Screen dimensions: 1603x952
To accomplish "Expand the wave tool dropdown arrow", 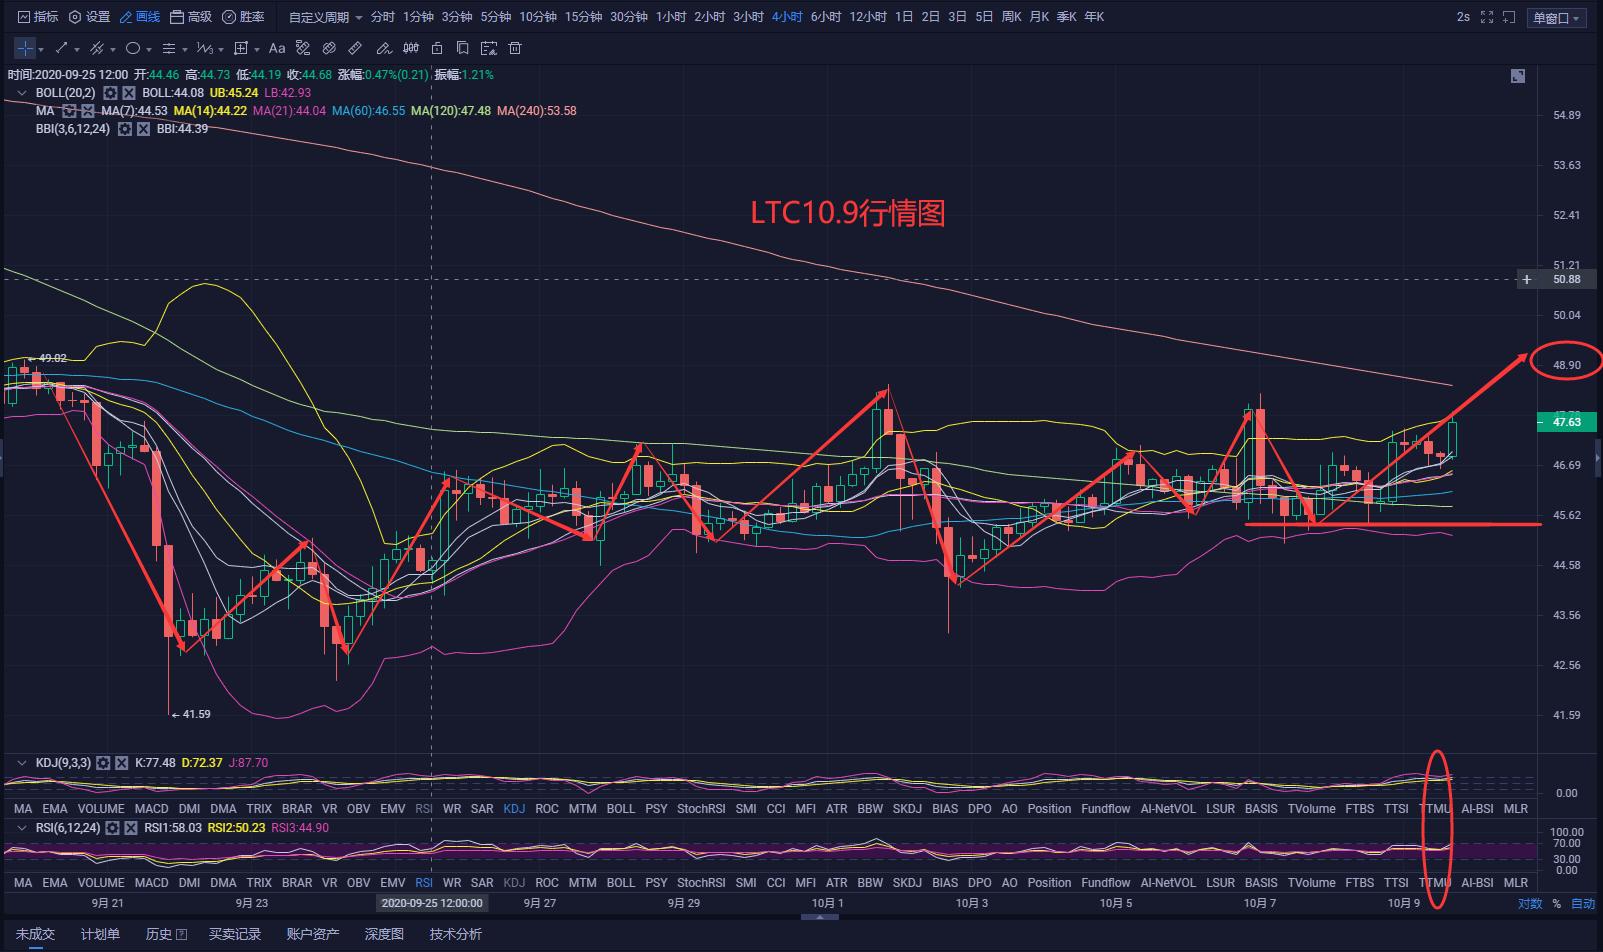I will pos(221,49).
